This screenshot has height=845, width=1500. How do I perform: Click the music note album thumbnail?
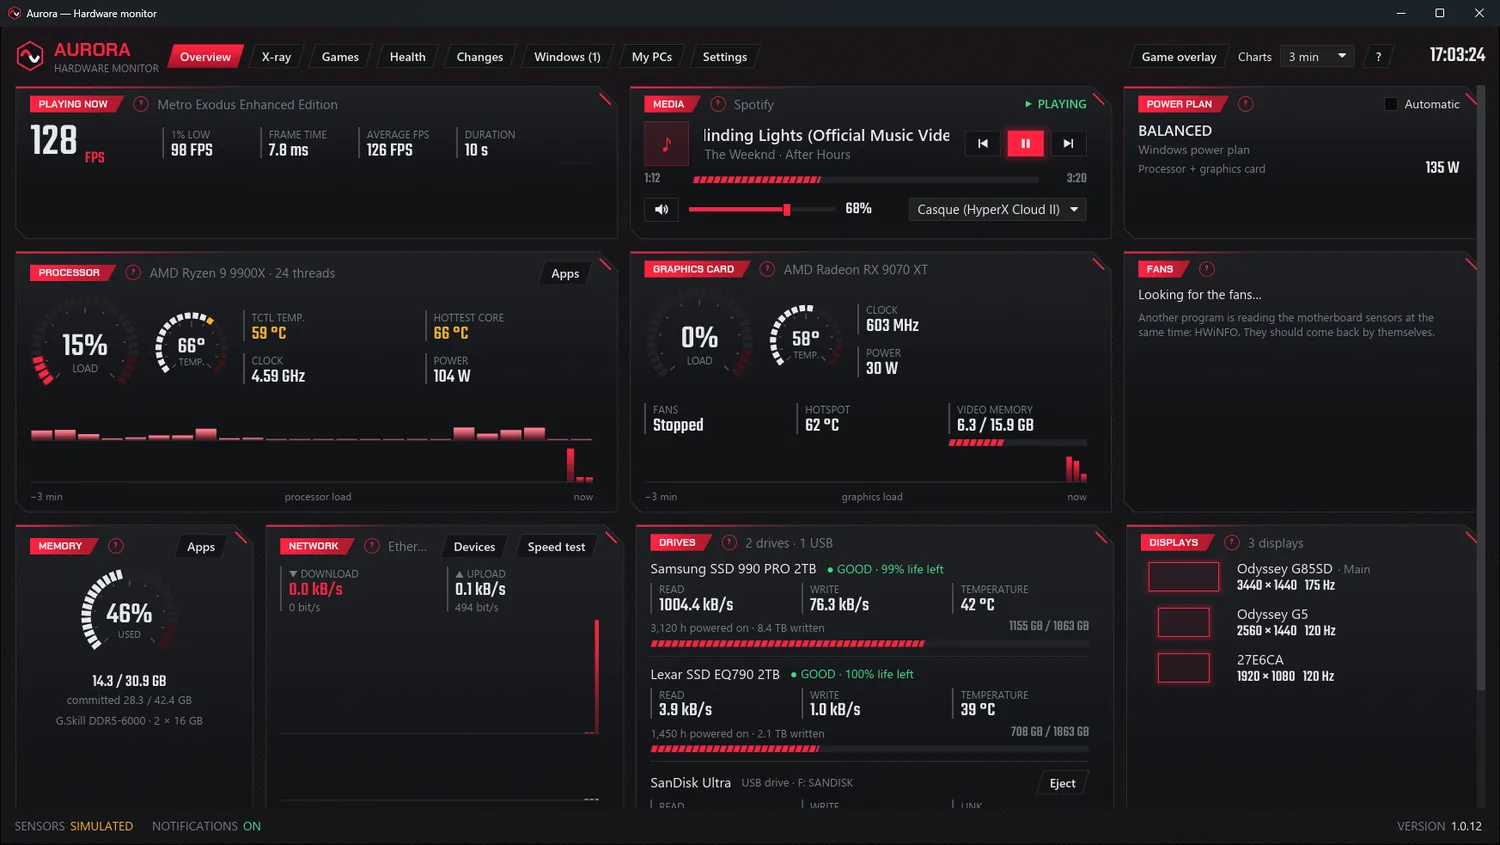pos(666,144)
